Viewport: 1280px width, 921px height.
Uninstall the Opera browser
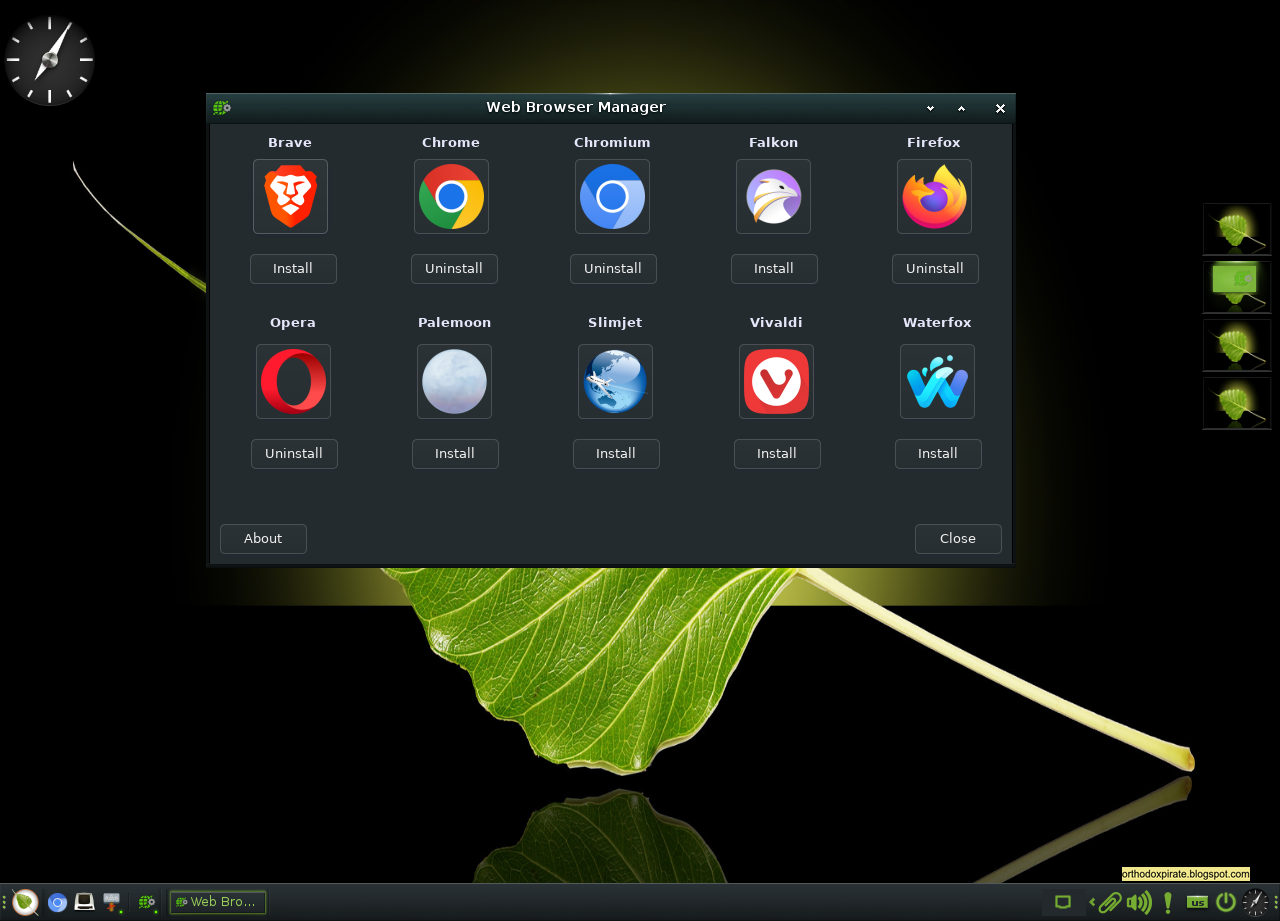(294, 453)
